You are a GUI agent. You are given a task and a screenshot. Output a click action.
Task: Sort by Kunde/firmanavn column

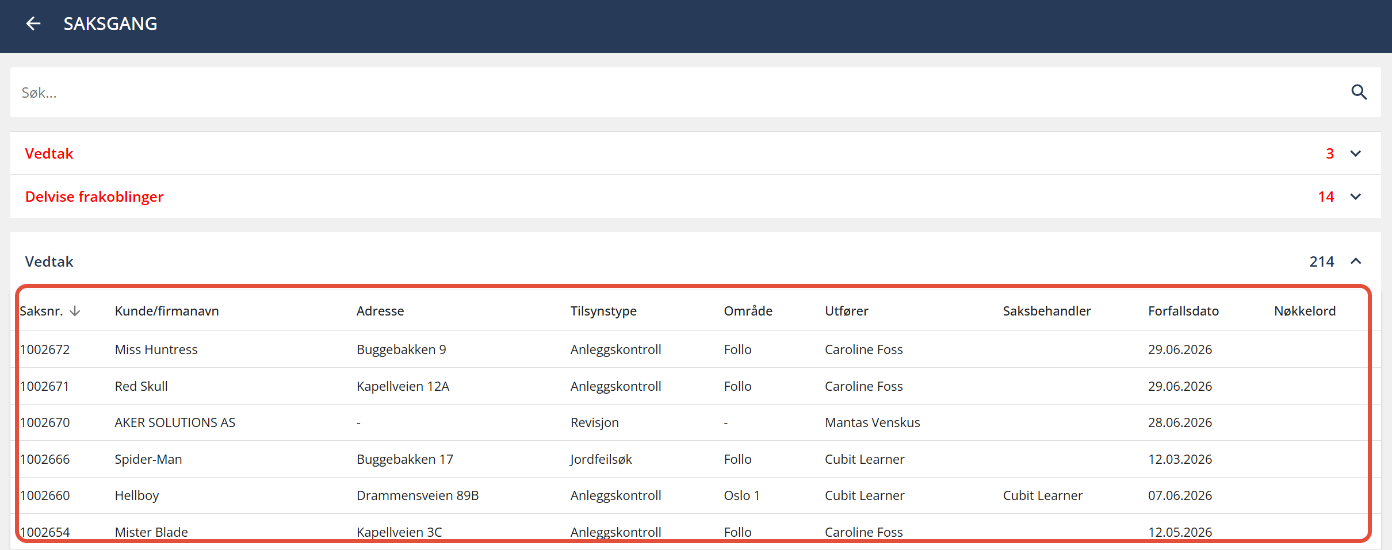(167, 311)
